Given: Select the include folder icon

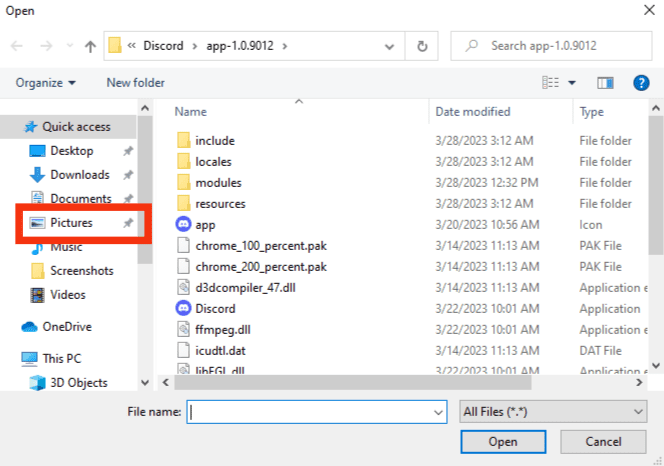Looking at the screenshot, I should click(183, 140).
